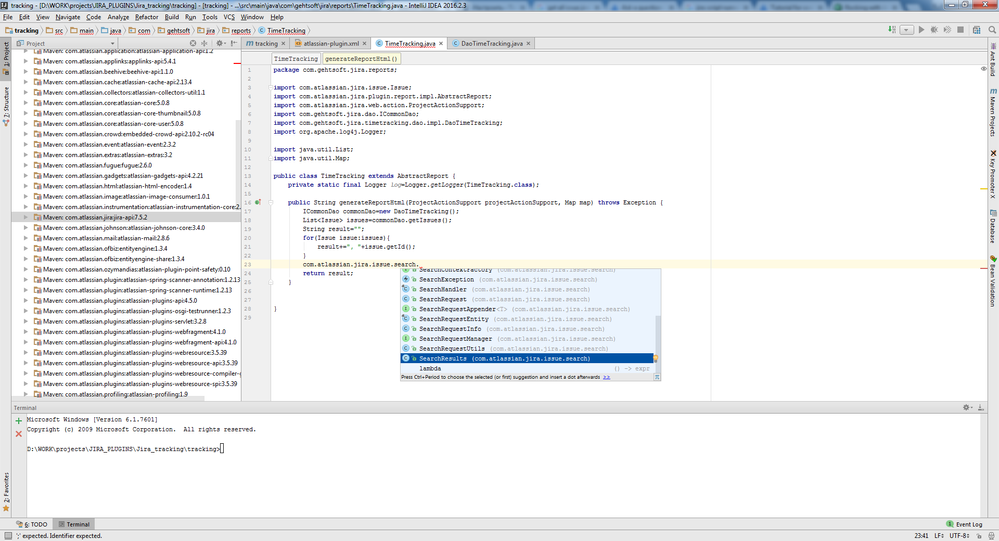Viewport: 999px width, 541px height.
Task: Click the tool window toggle icon bottom-left
Action: pos(7,536)
